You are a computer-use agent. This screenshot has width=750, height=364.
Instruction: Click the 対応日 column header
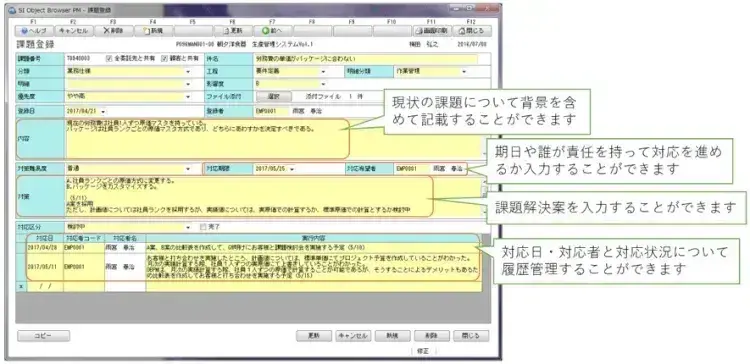tap(45, 238)
